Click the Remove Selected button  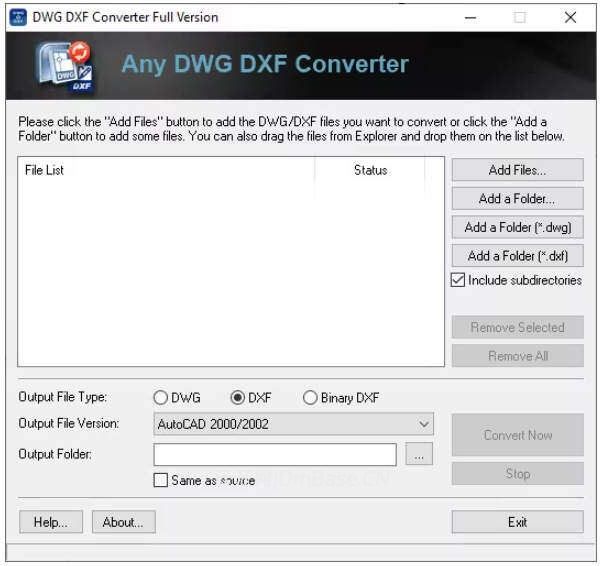coord(517,327)
